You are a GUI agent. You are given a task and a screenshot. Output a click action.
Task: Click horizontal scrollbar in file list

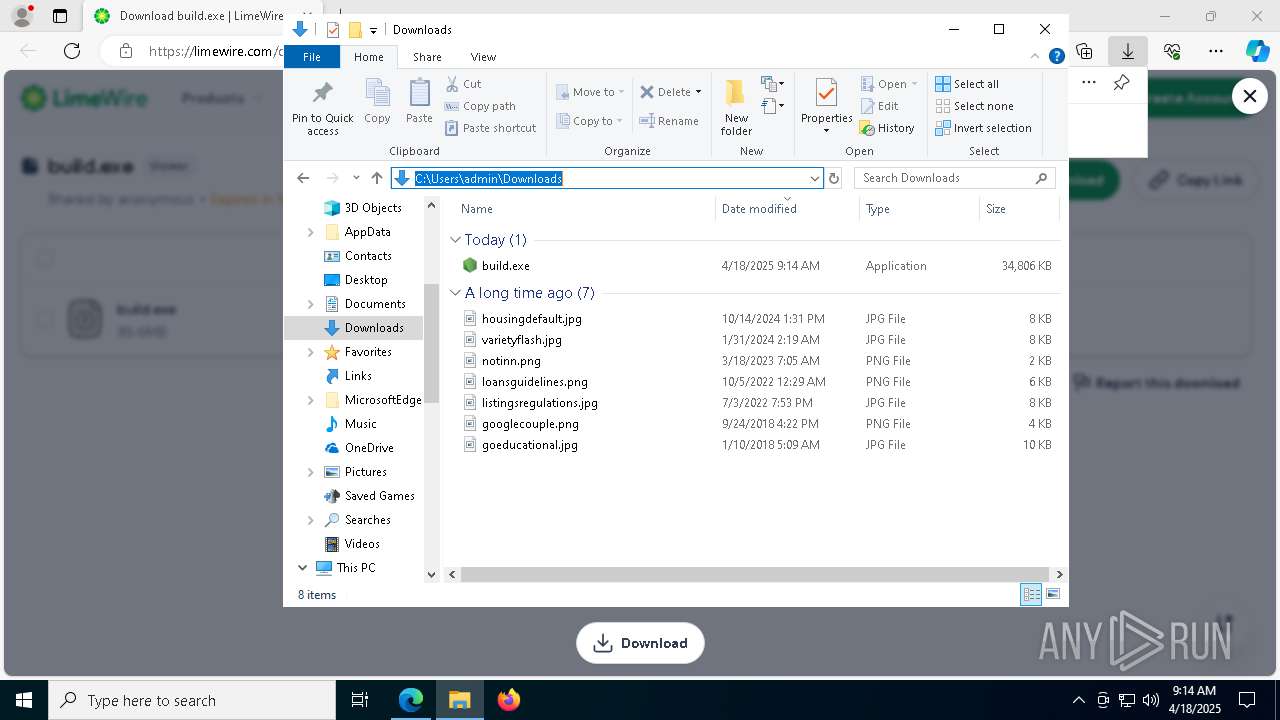(x=755, y=575)
